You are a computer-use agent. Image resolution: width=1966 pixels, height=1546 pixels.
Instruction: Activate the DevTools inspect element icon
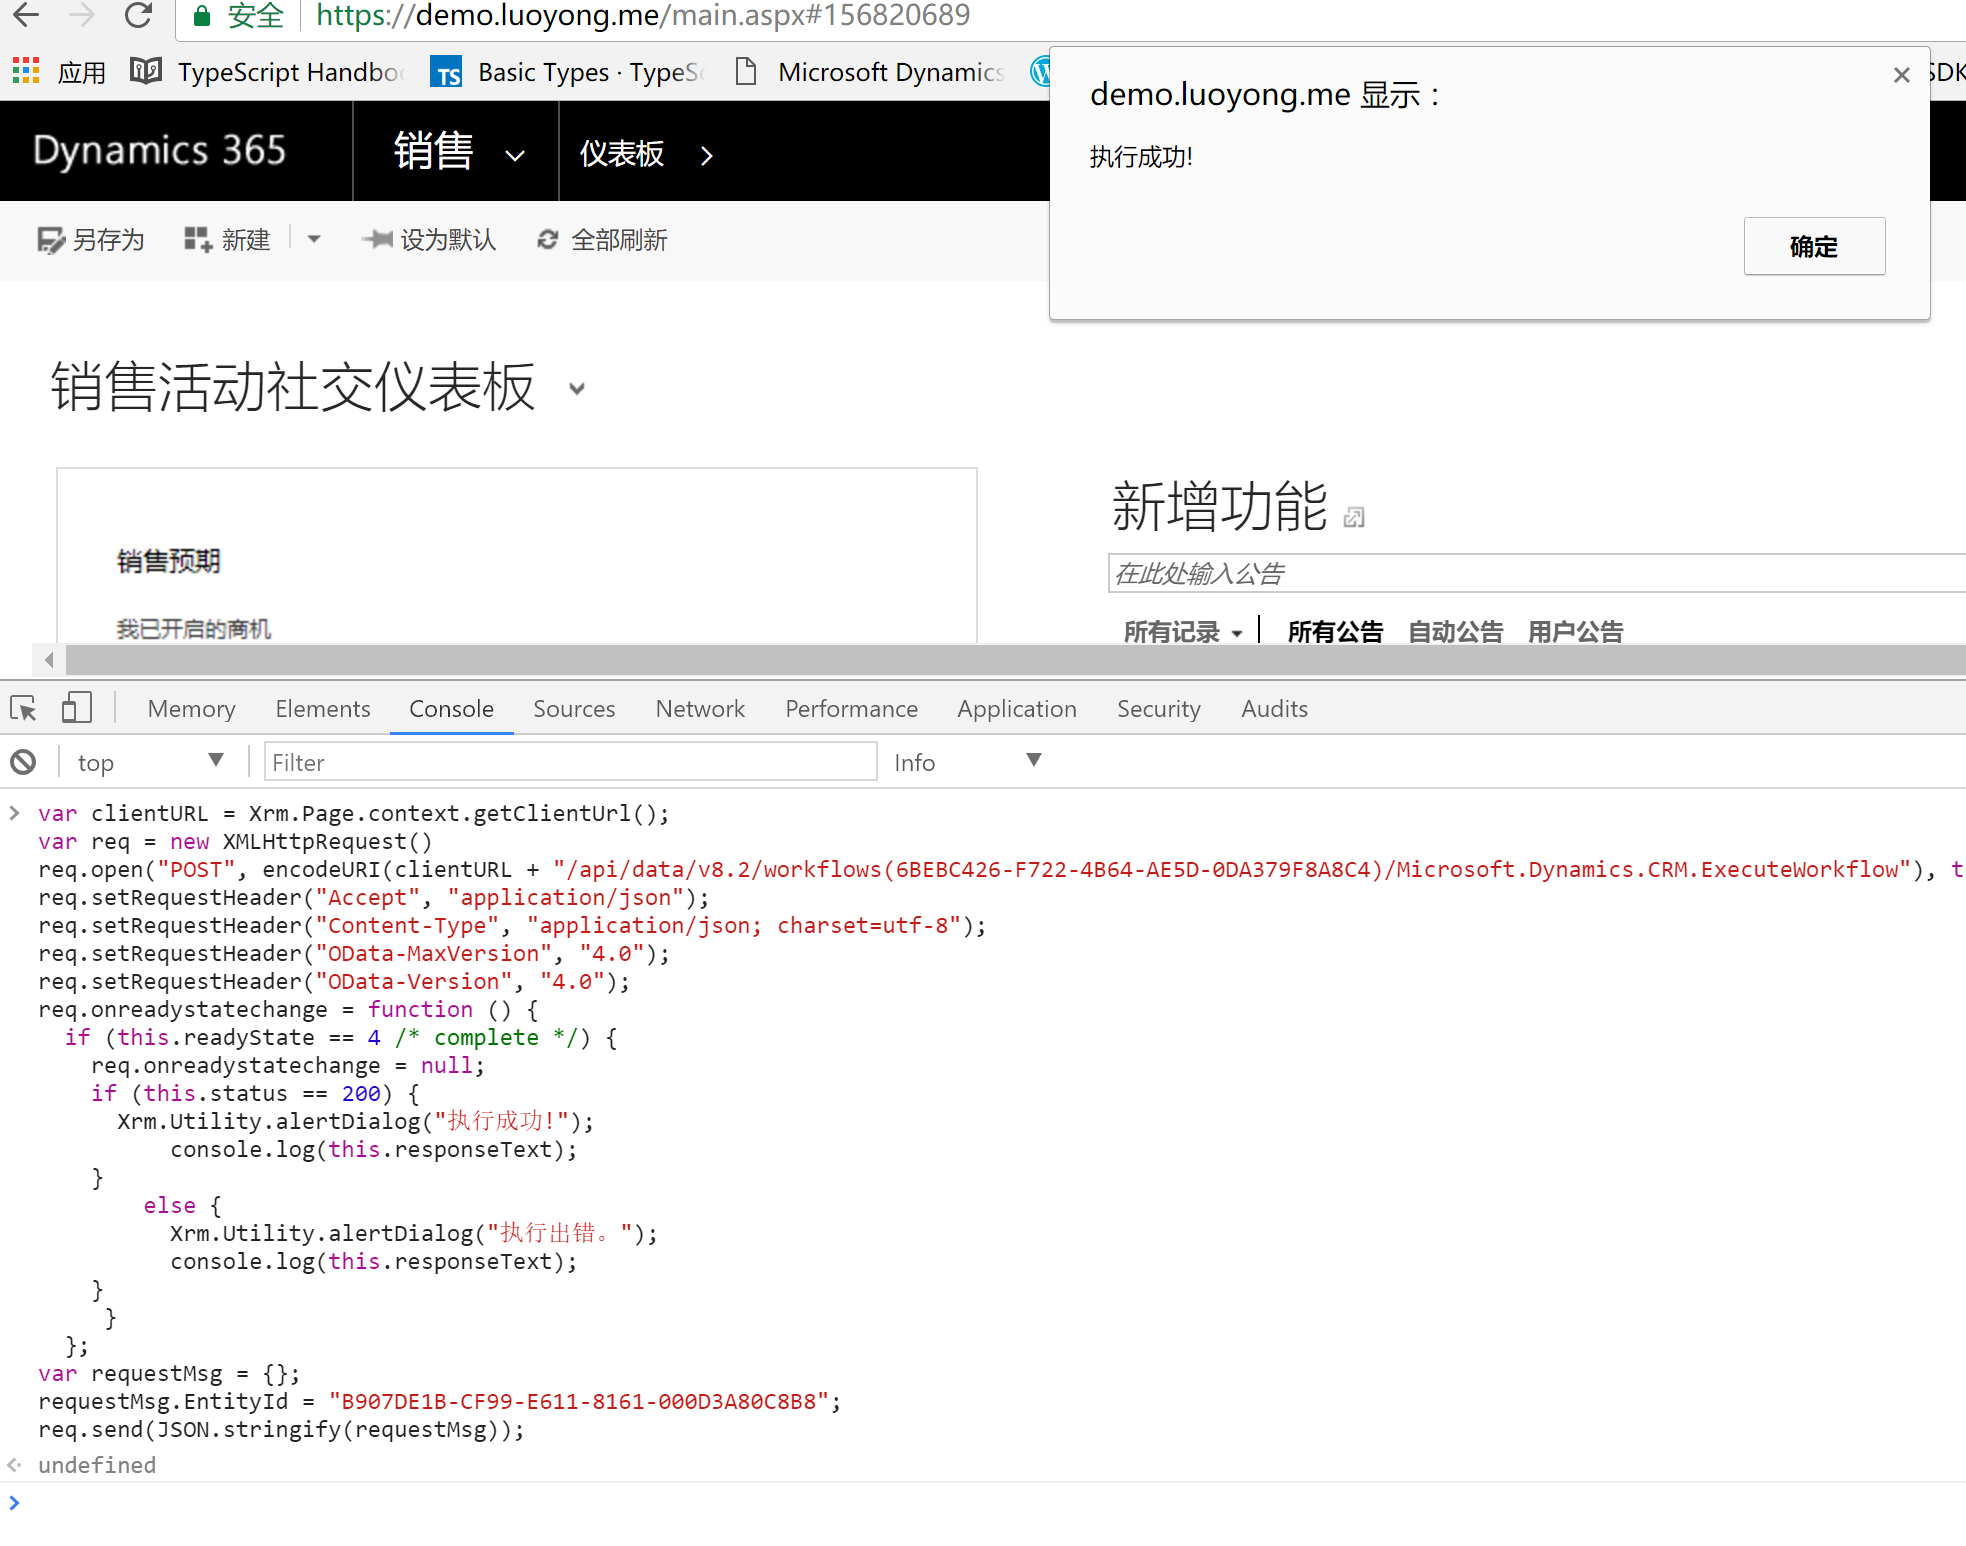click(x=24, y=708)
